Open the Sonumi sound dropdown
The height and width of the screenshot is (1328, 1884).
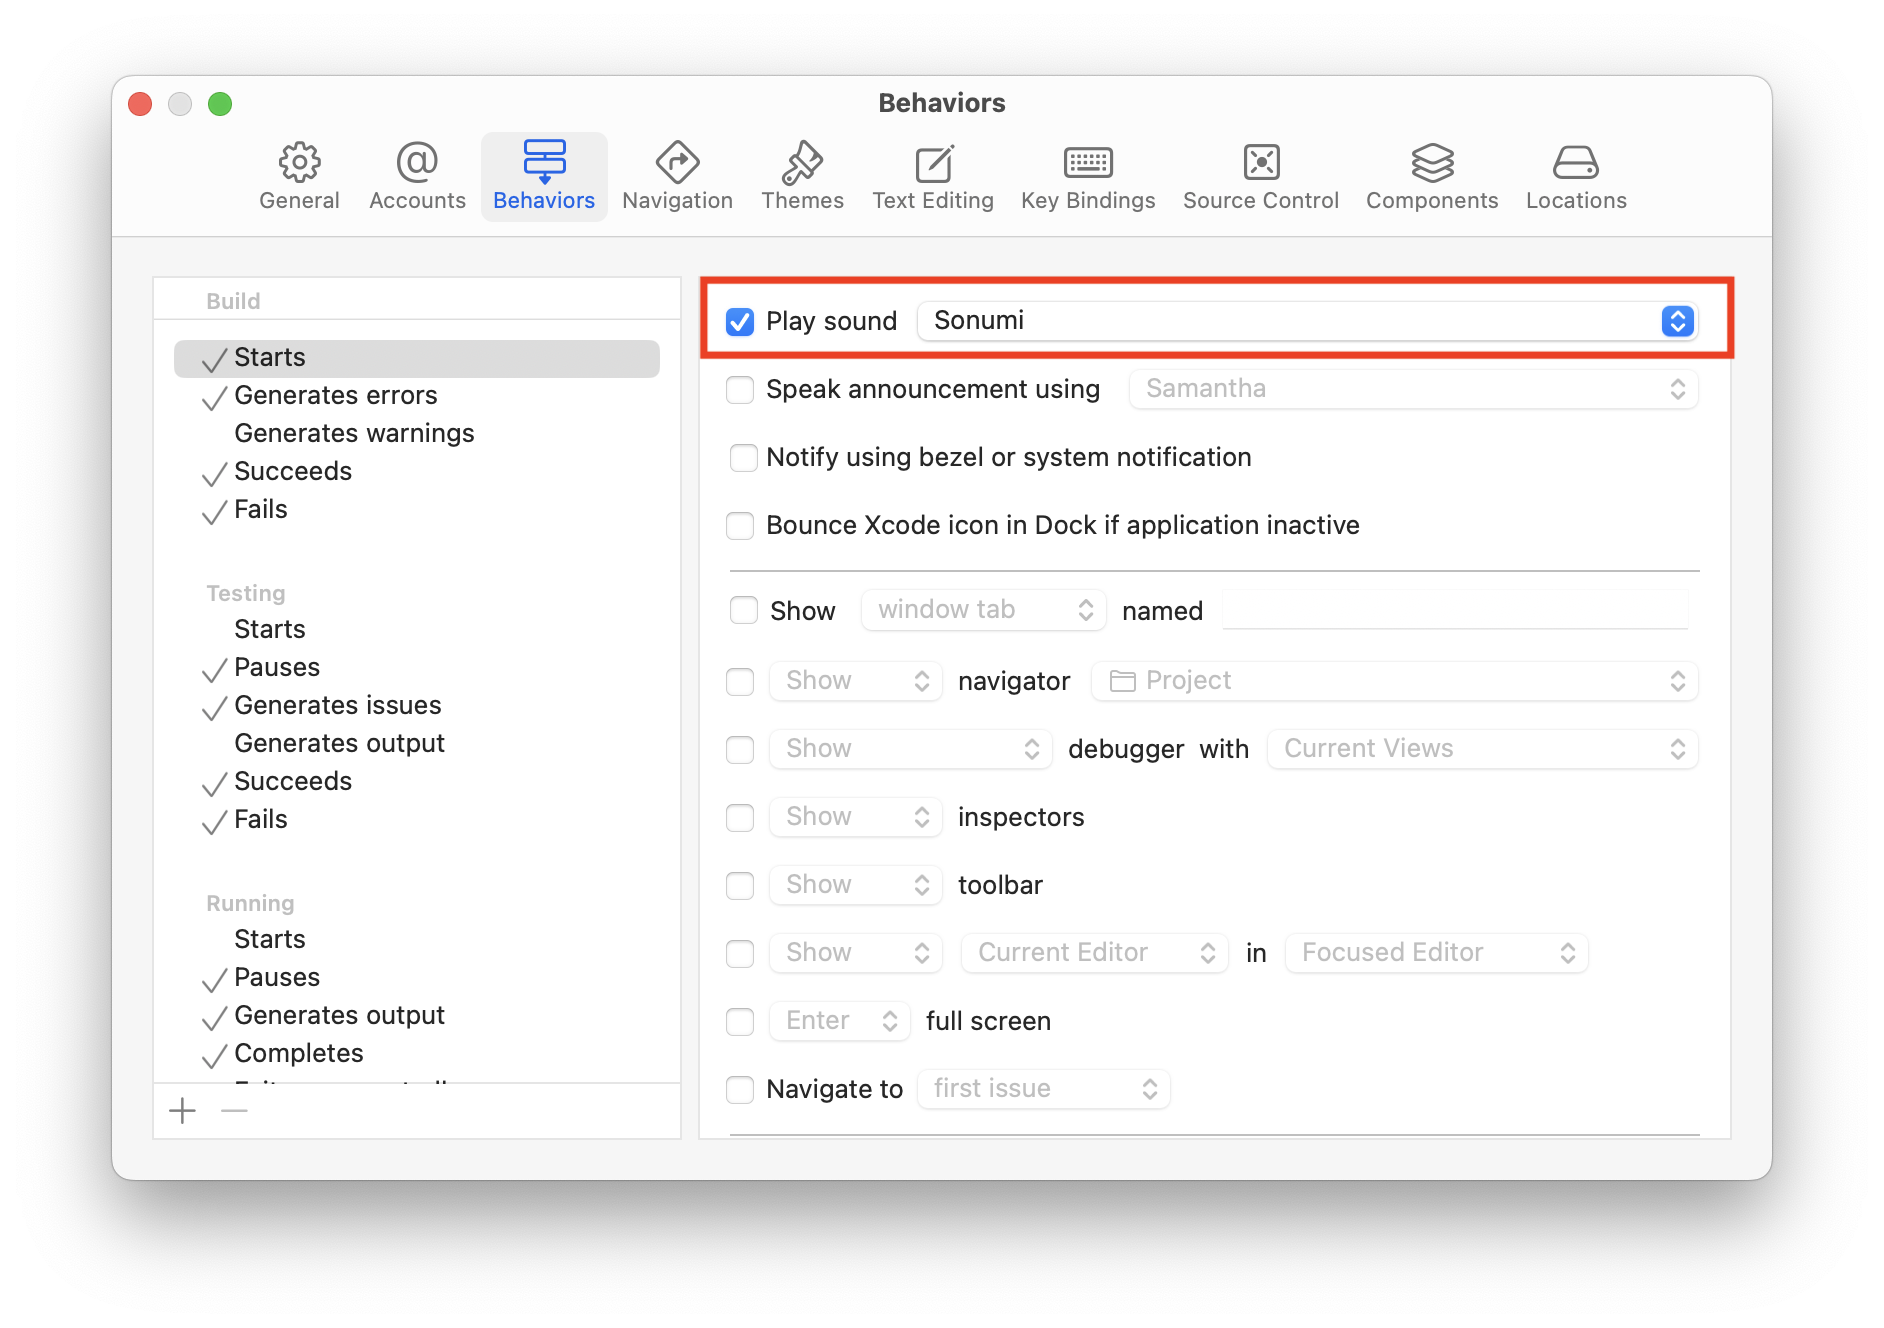(1307, 321)
